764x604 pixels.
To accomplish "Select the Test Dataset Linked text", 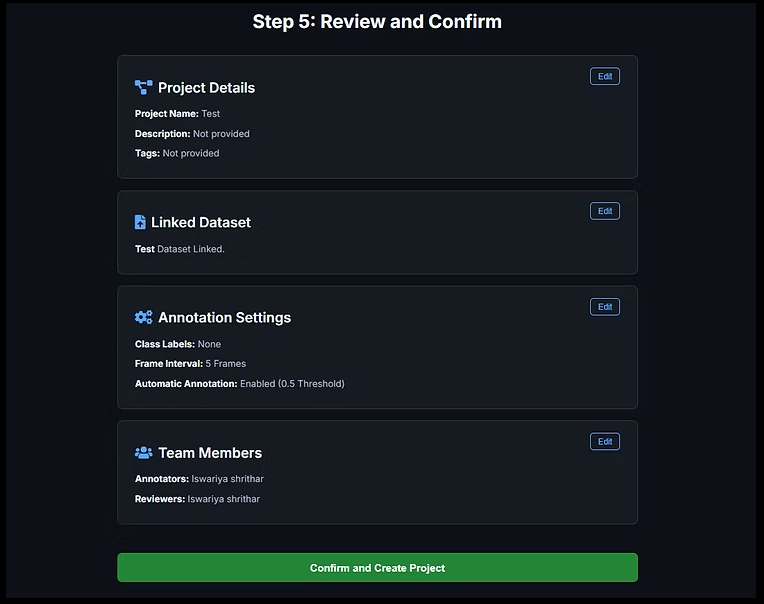I will point(180,249).
